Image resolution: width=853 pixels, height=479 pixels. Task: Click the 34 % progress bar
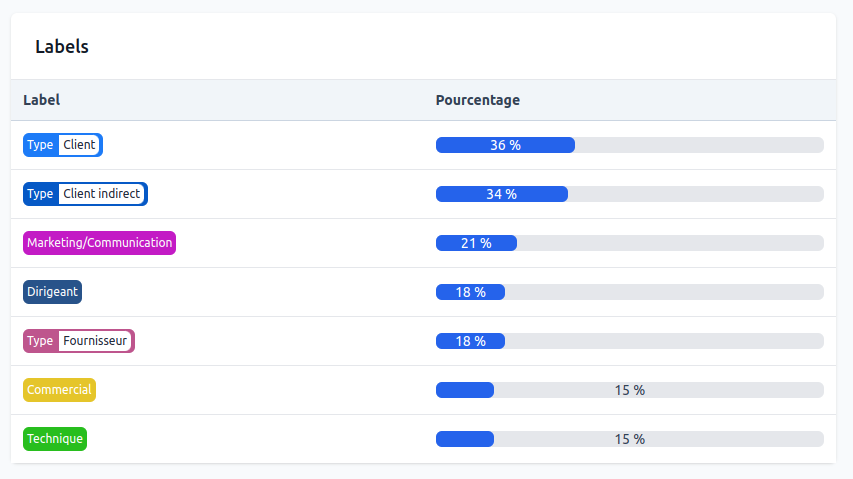point(629,194)
